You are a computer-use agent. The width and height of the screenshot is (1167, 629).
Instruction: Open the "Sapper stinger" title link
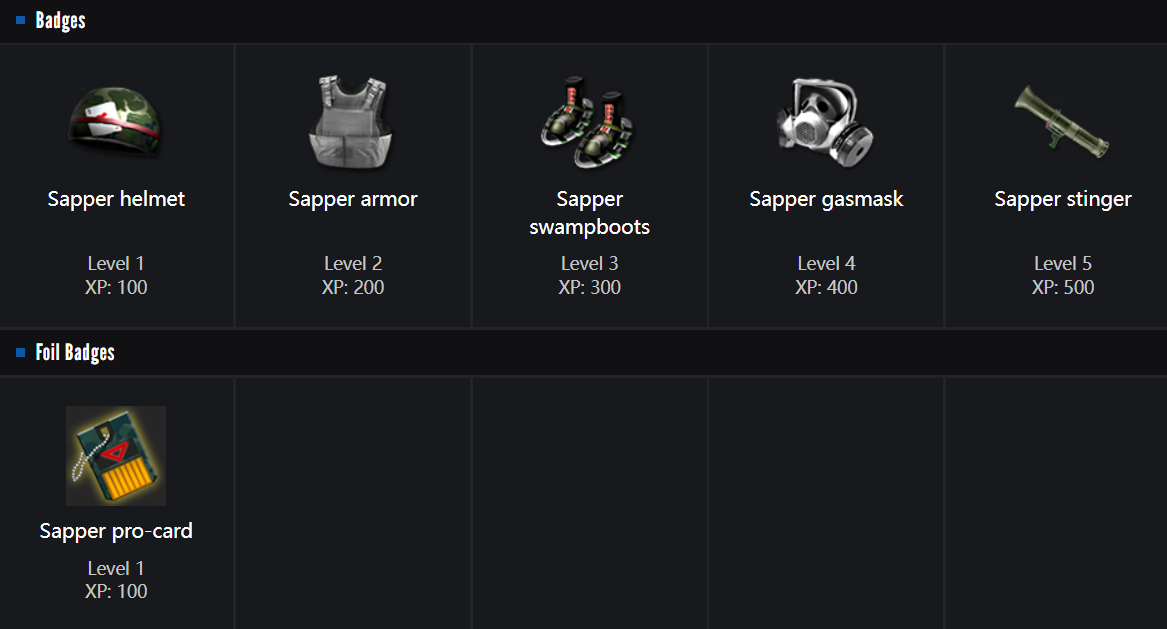[x=1063, y=199]
